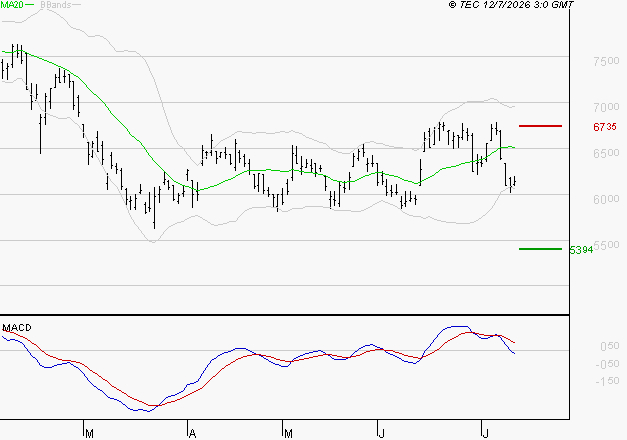Click the 5500 price axis label
This screenshot has width=627, height=440.
[606, 245]
